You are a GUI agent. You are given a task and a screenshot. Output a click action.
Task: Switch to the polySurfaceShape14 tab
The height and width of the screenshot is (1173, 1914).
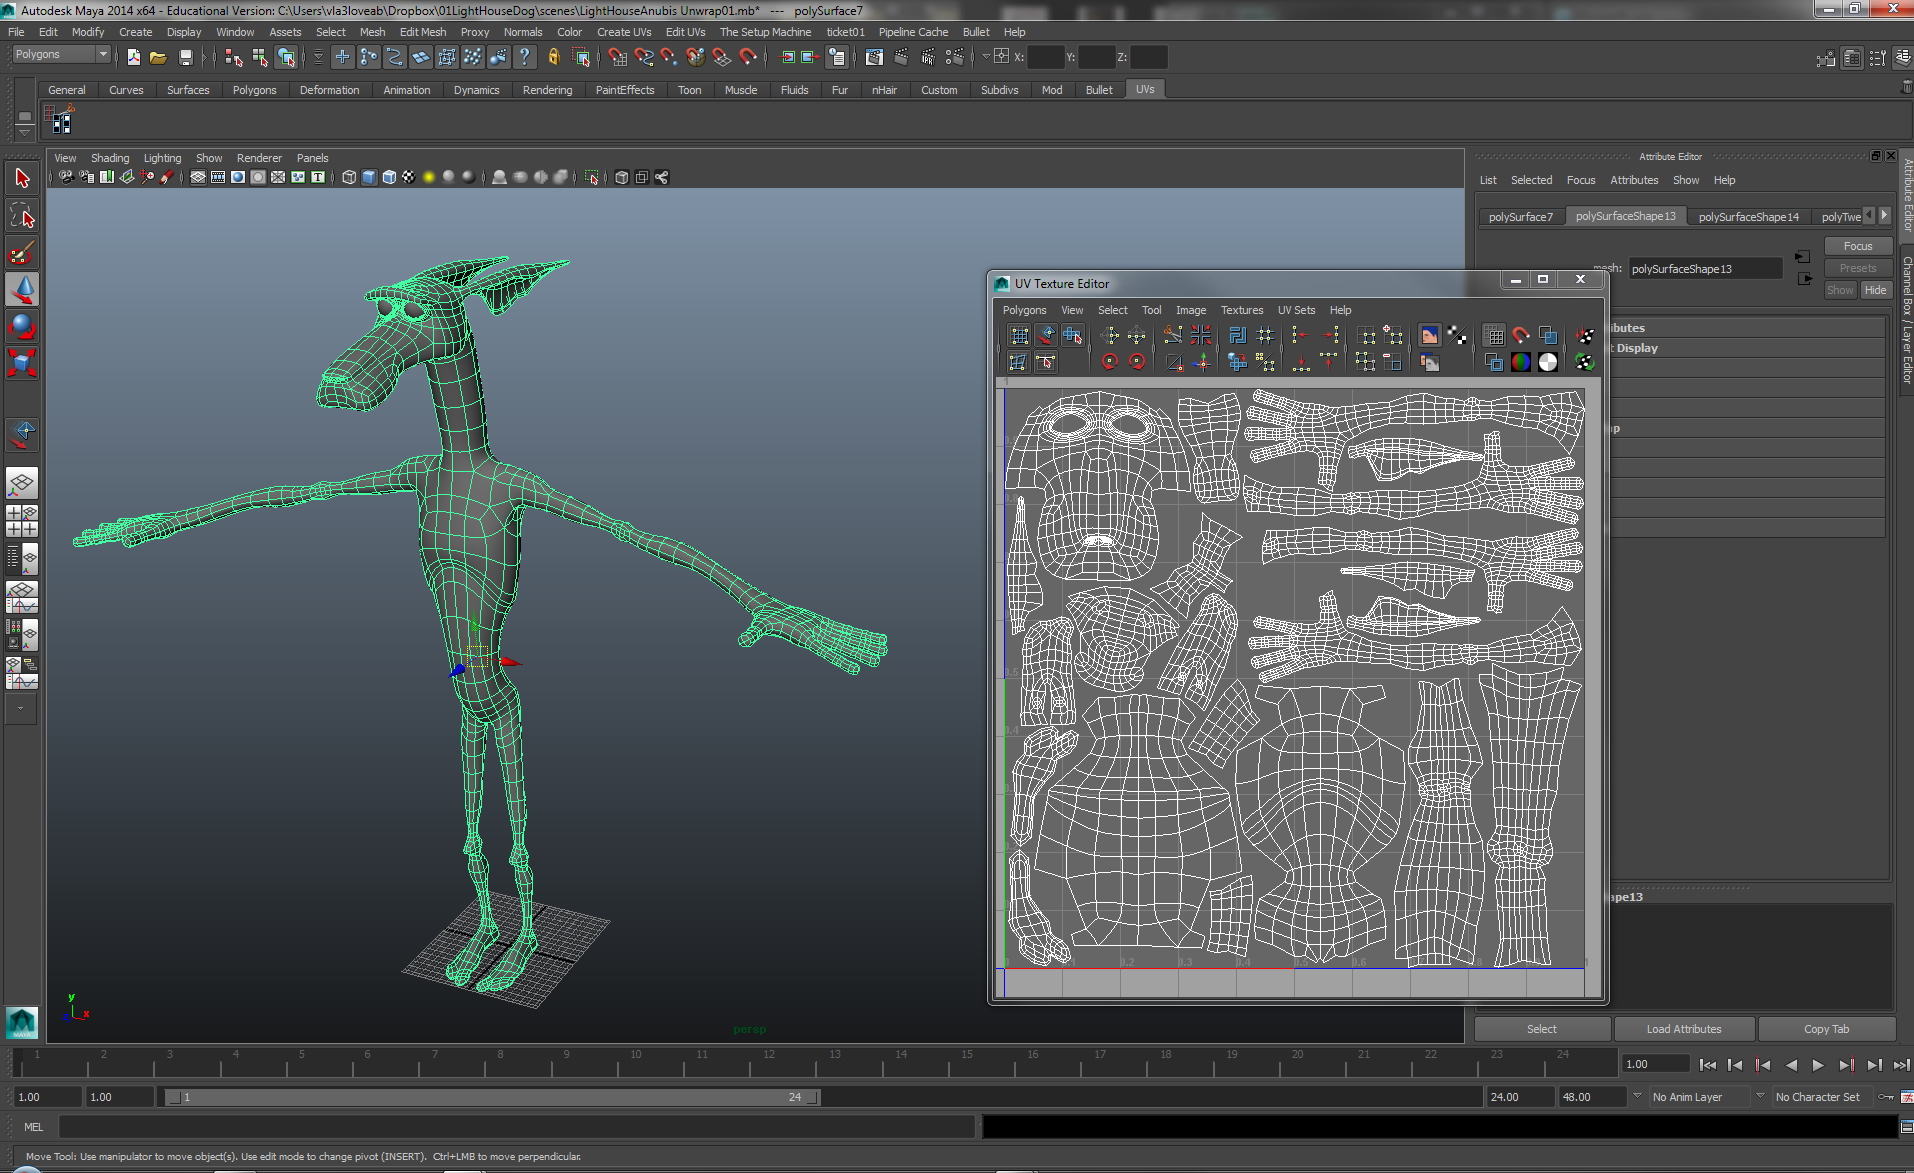coord(1748,217)
